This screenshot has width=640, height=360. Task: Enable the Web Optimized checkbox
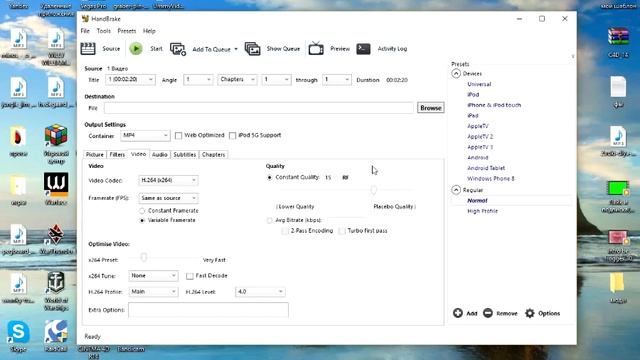(x=178, y=136)
